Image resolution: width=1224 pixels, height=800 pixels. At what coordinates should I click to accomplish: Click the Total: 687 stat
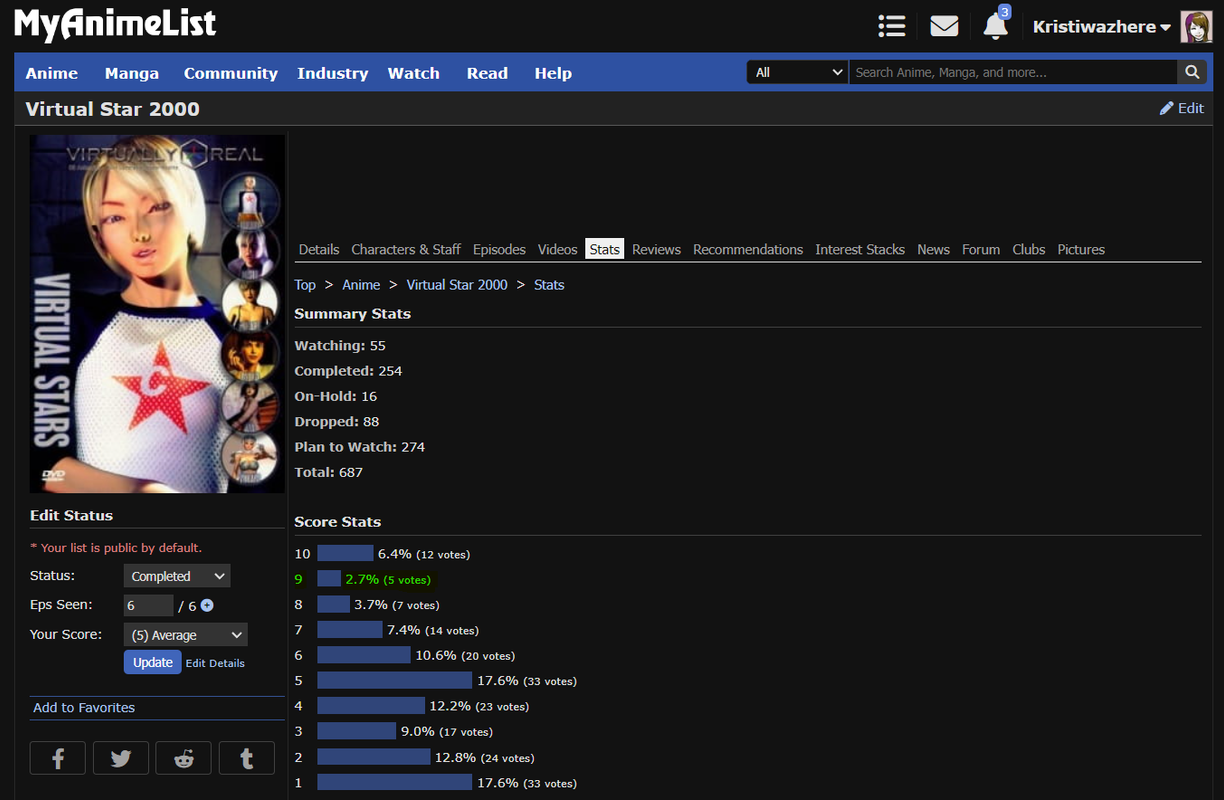[x=329, y=472]
